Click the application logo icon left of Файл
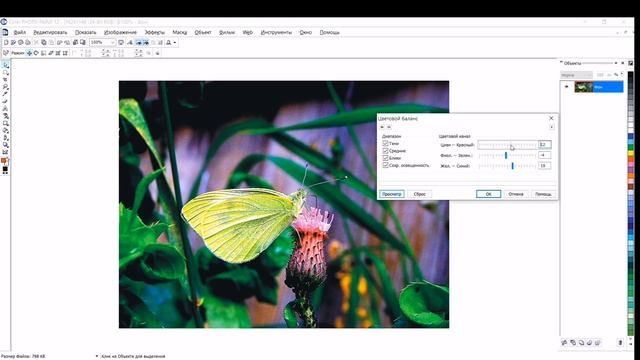Viewport: 640px width, 360px height. tap(5, 32)
